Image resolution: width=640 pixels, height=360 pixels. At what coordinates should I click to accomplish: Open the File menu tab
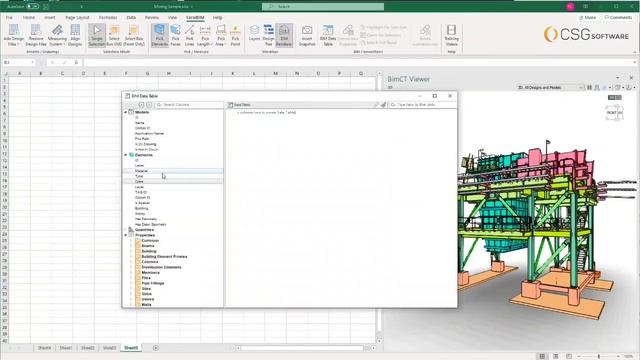click(x=9, y=18)
